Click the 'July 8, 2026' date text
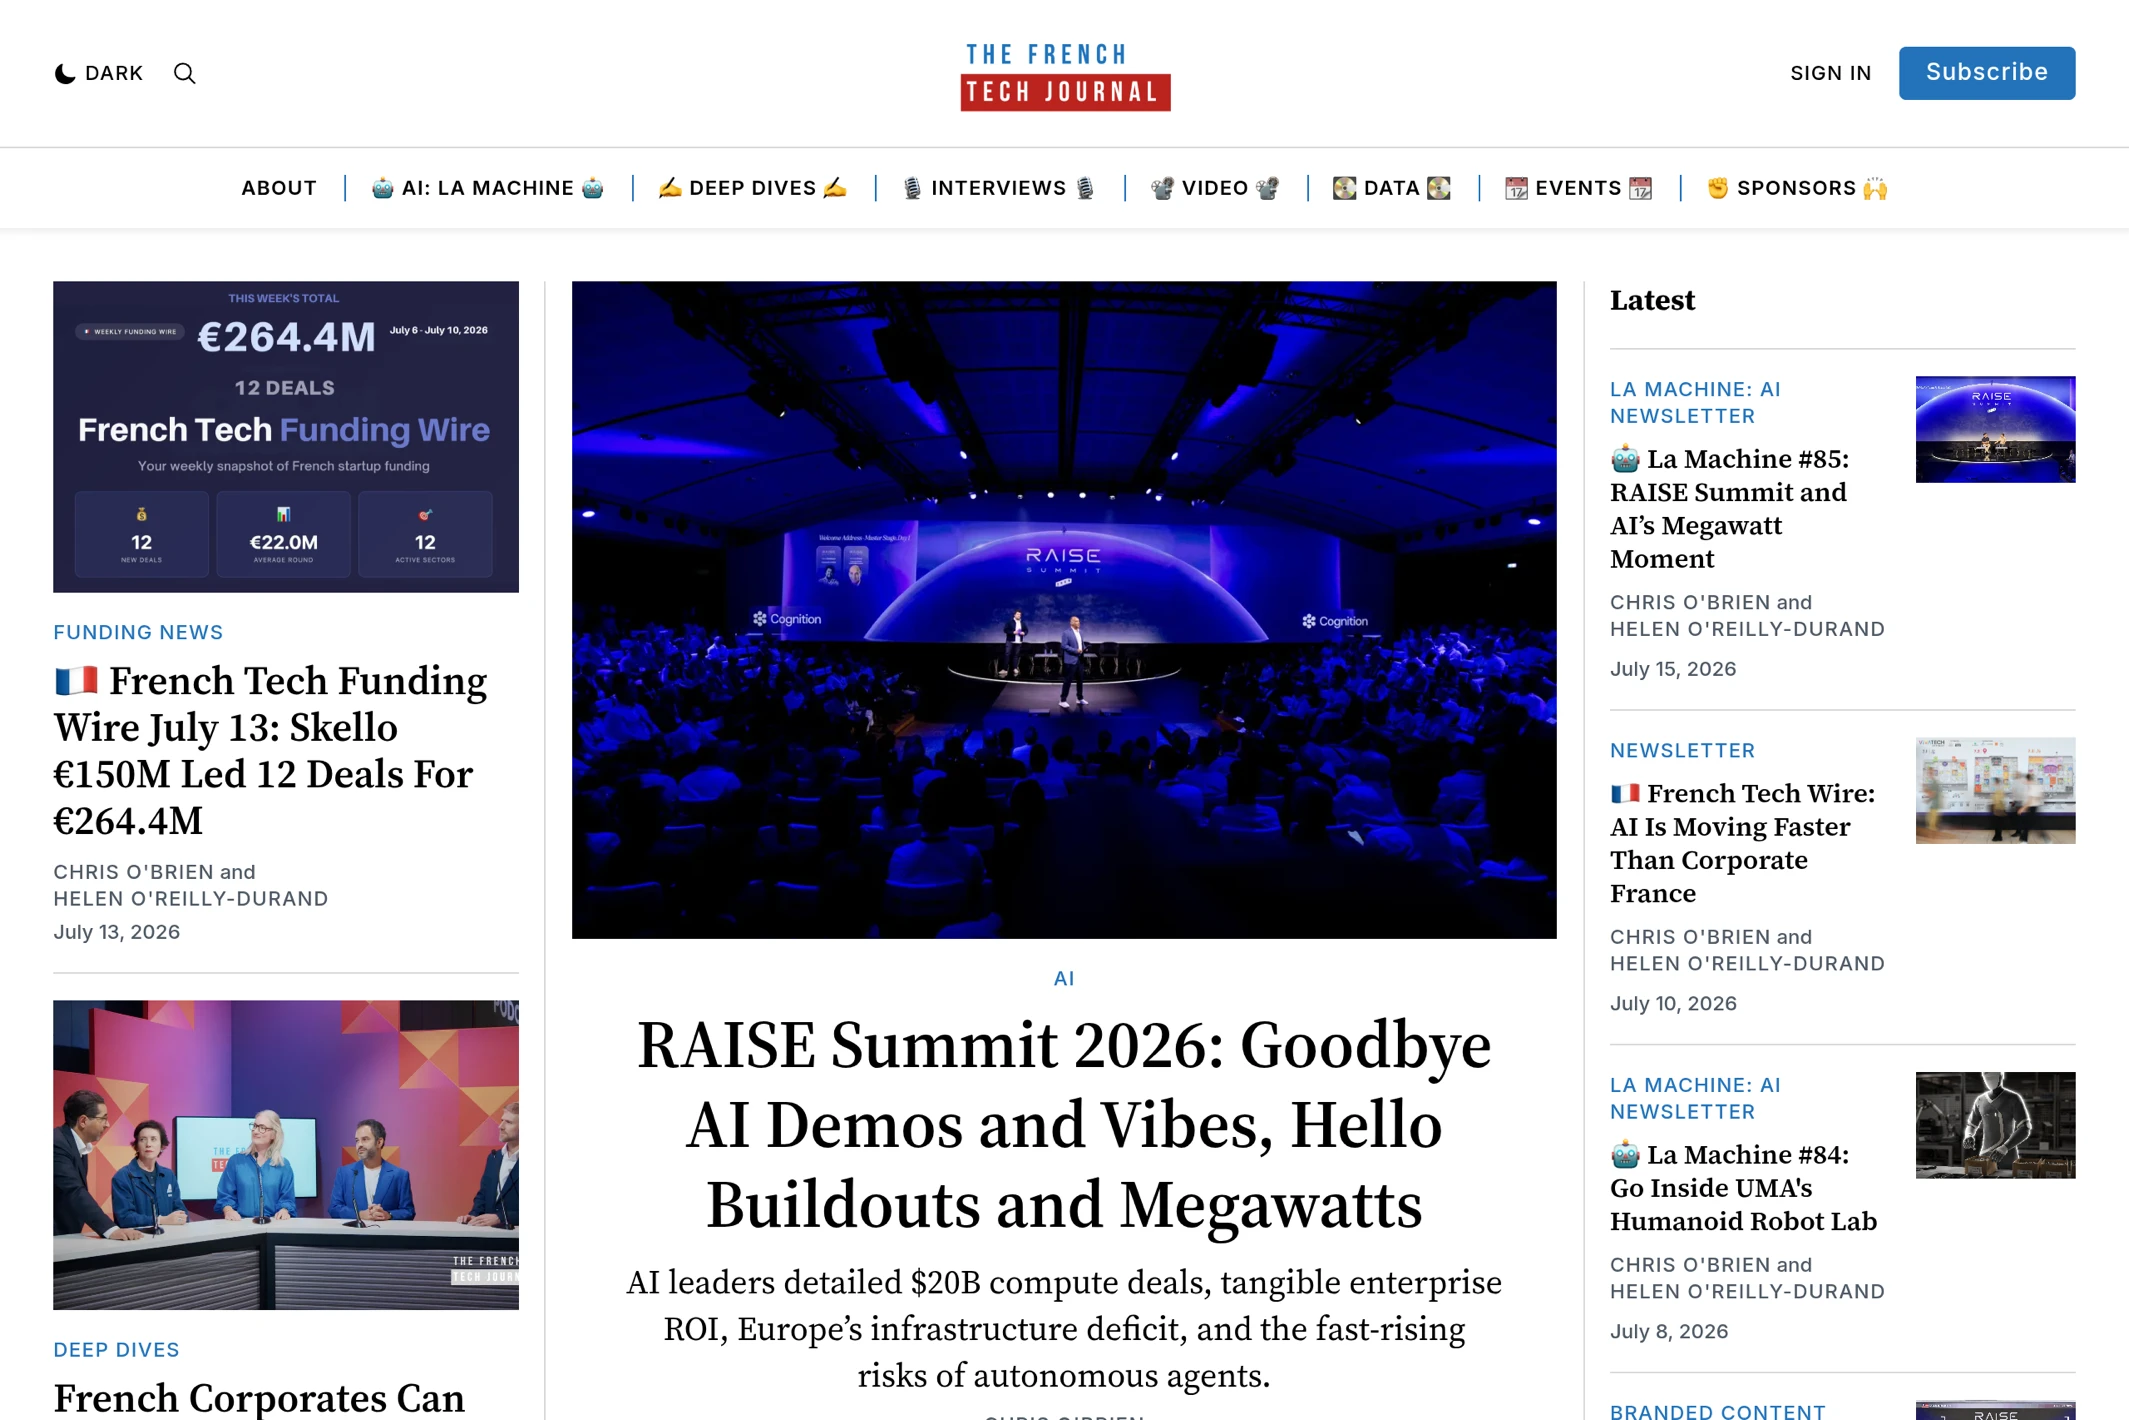Viewport: 2129px width, 1420px height. click(1669, 1331)
